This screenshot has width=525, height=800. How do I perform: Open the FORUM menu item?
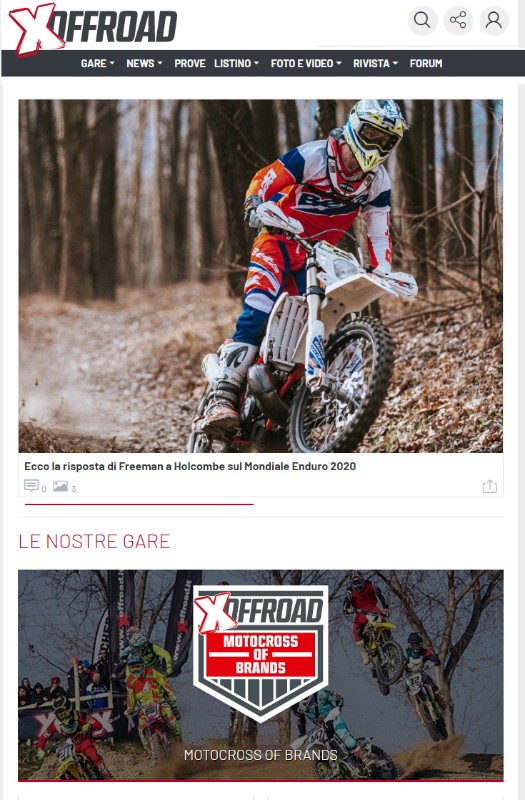[426, 63]
